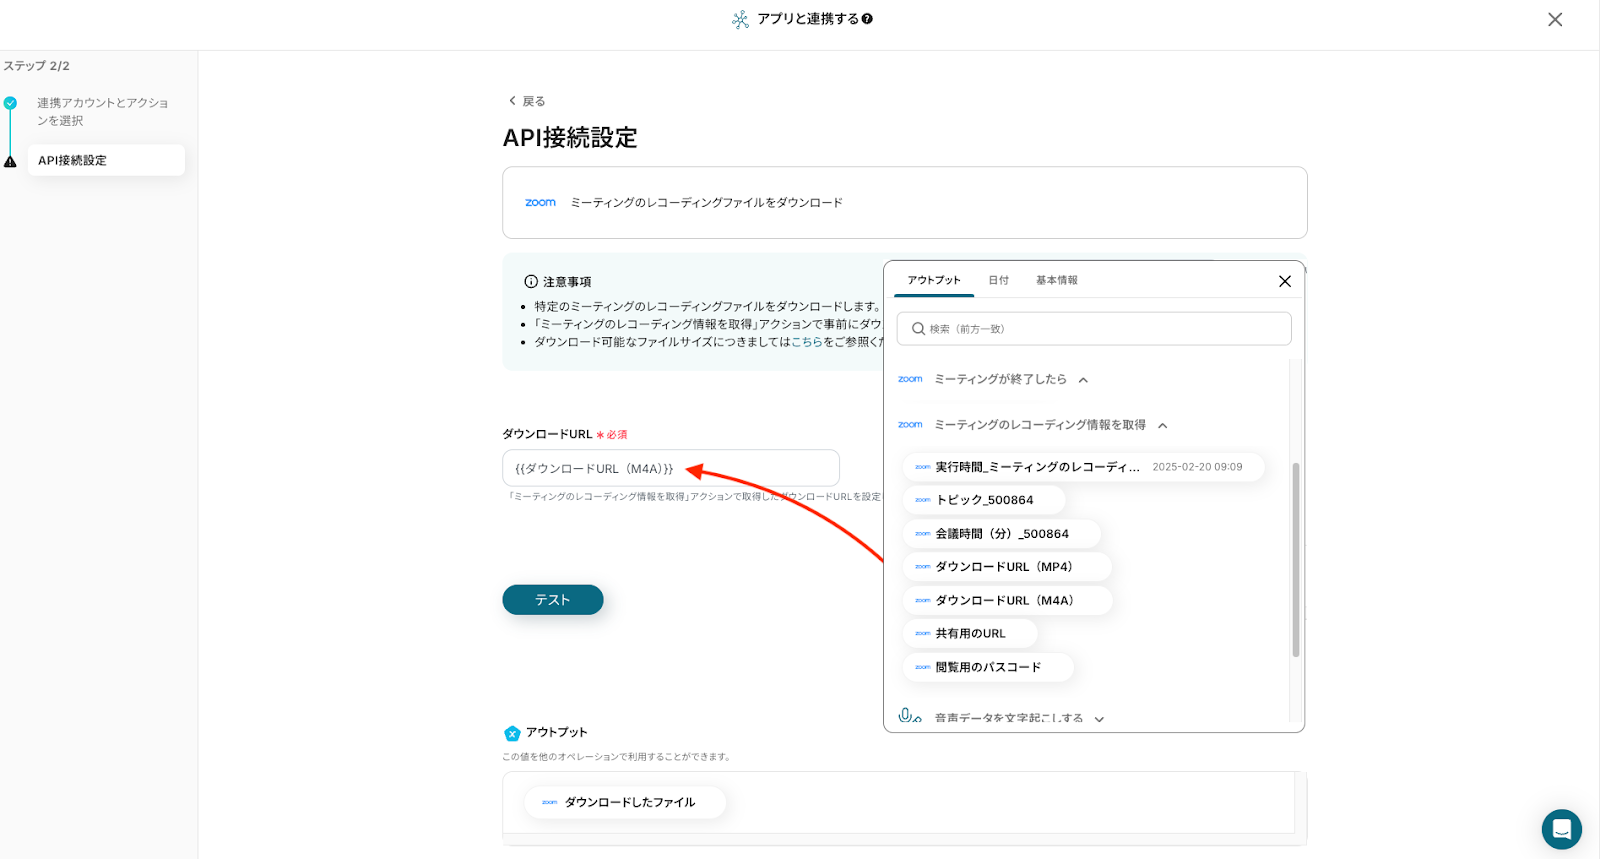Click the magnifier icon in search box
The width and height of the screenshot is (1600, 859).
[x=918, y=329]
